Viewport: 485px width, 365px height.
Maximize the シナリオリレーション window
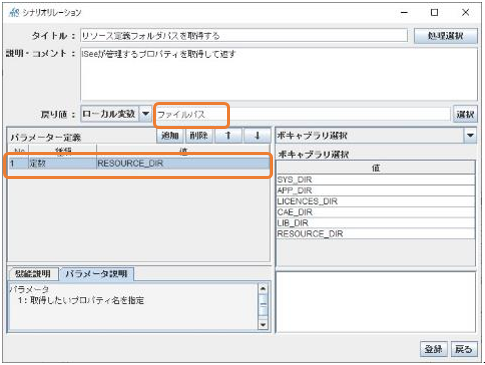(x=434, y=12)
